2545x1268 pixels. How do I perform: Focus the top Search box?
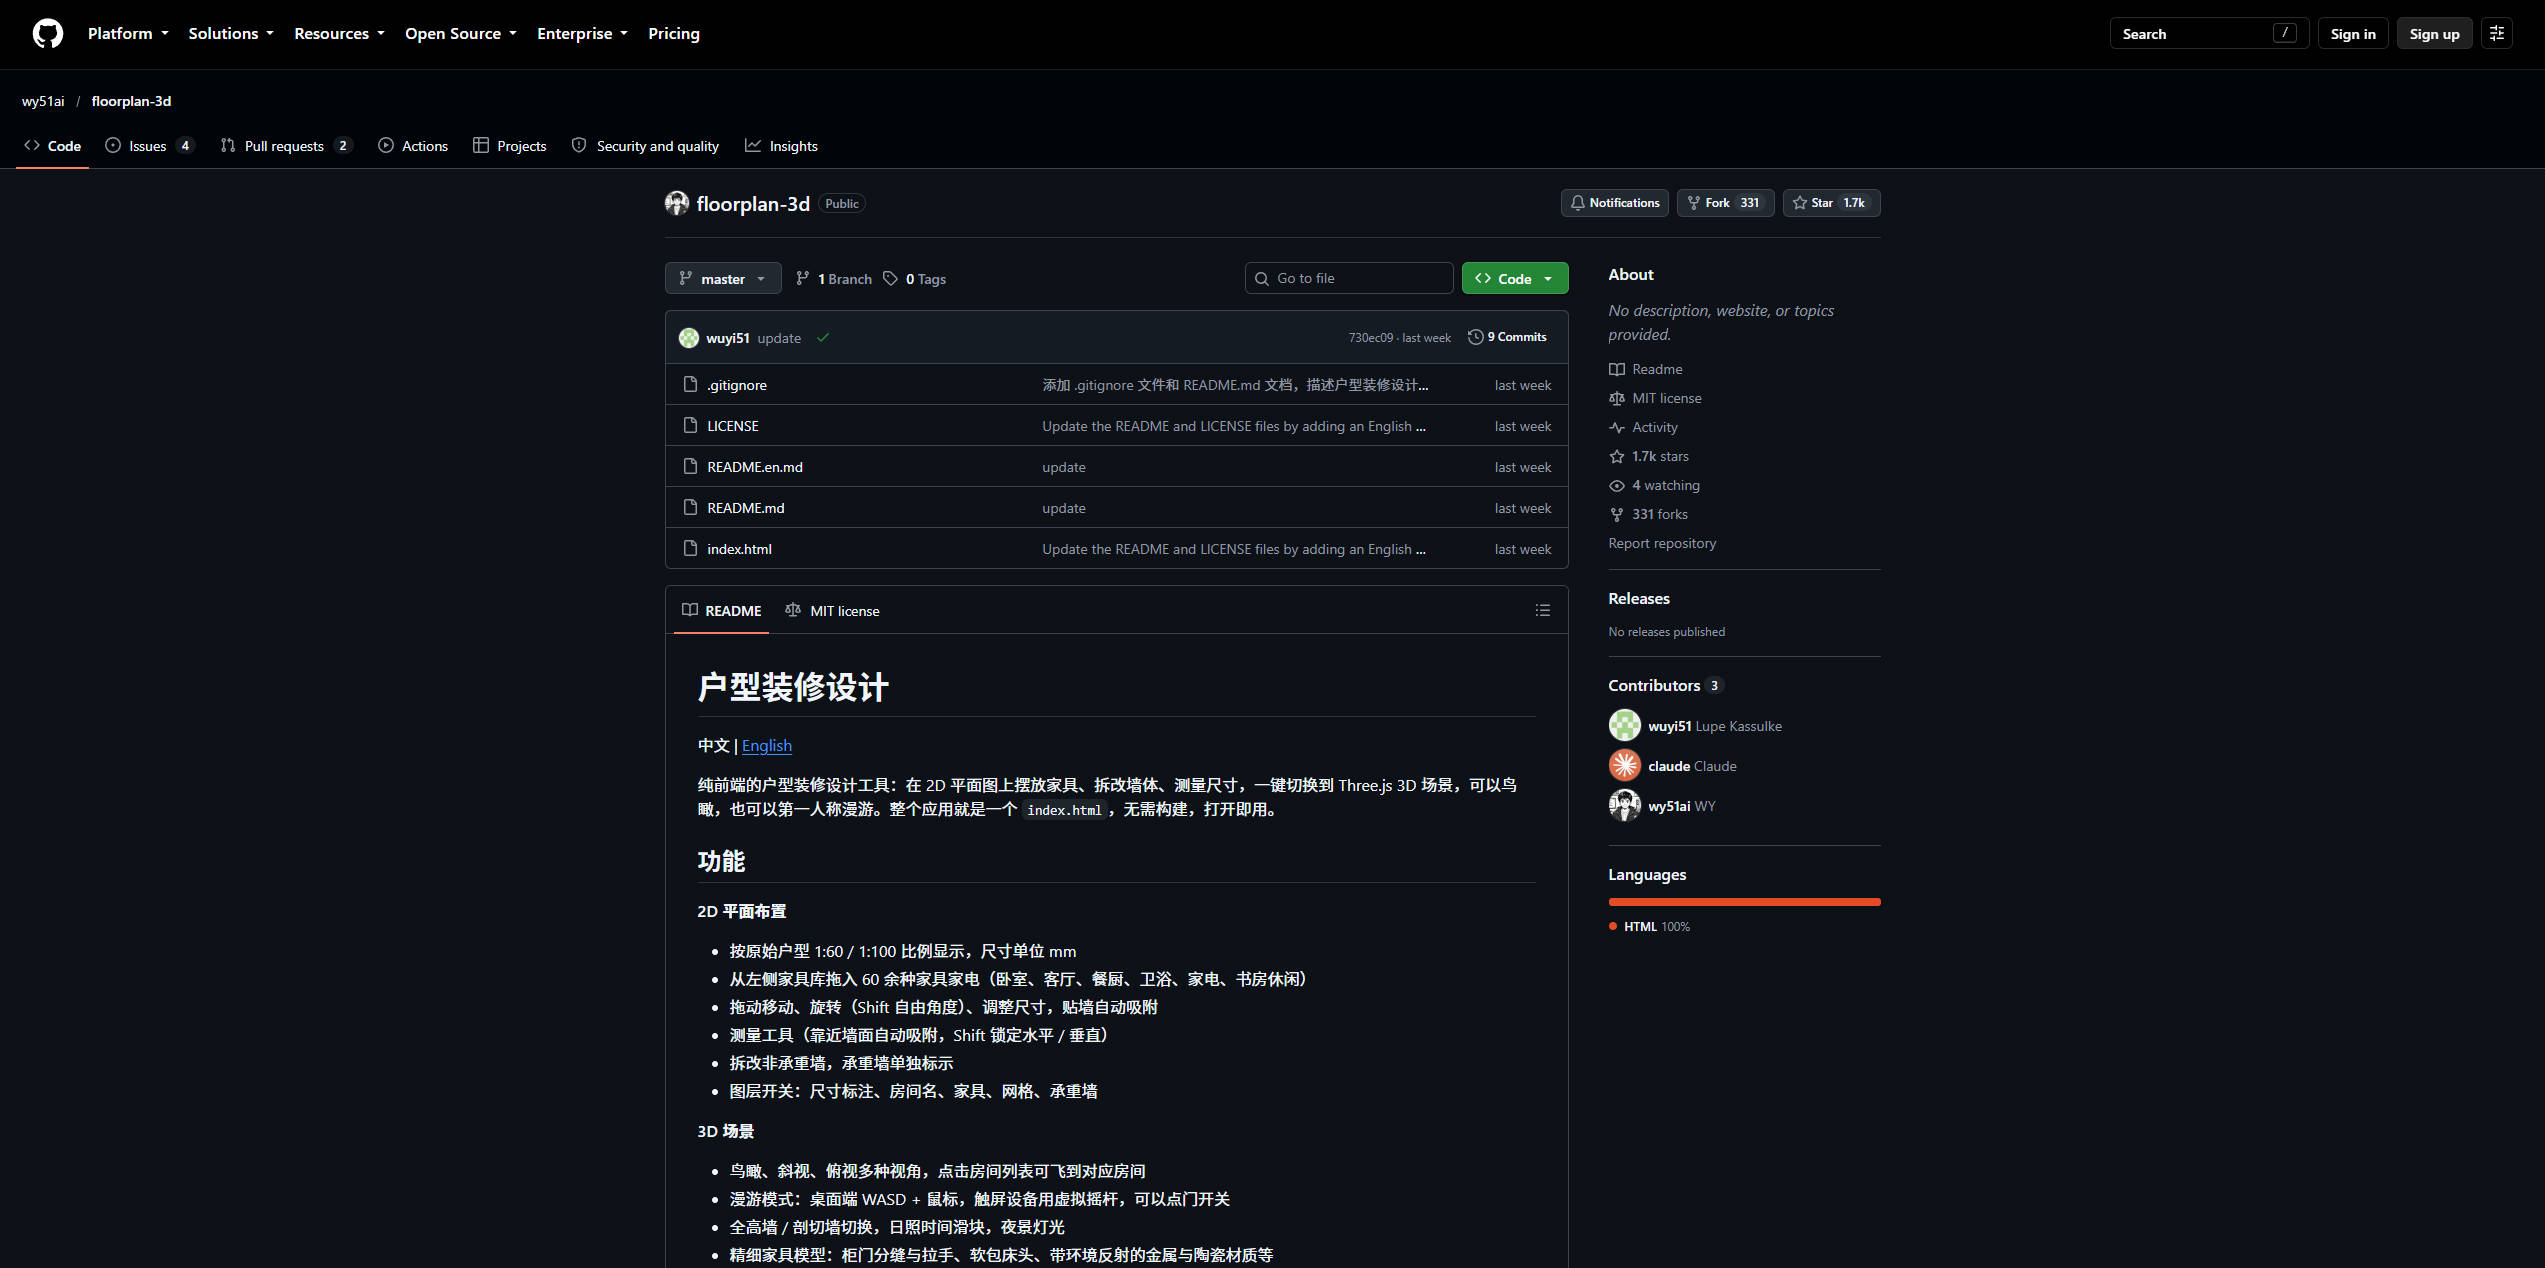pos(2208,33)
